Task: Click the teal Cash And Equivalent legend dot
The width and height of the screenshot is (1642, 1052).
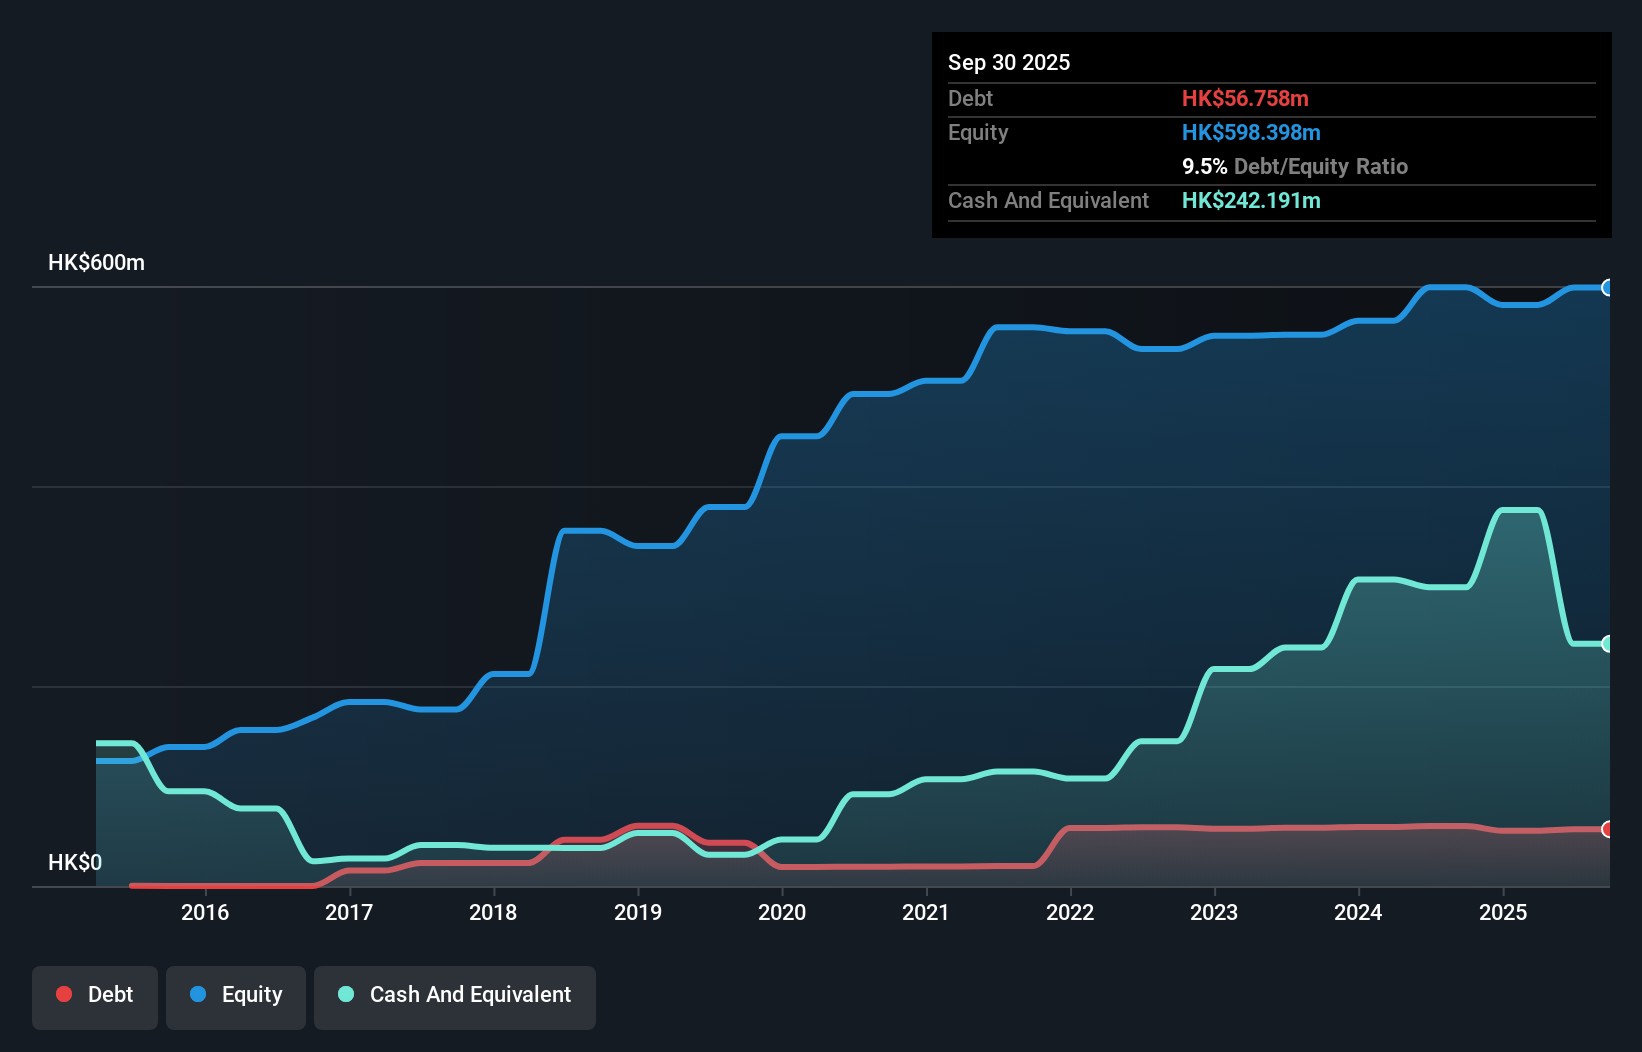Action: pos(345,994)
